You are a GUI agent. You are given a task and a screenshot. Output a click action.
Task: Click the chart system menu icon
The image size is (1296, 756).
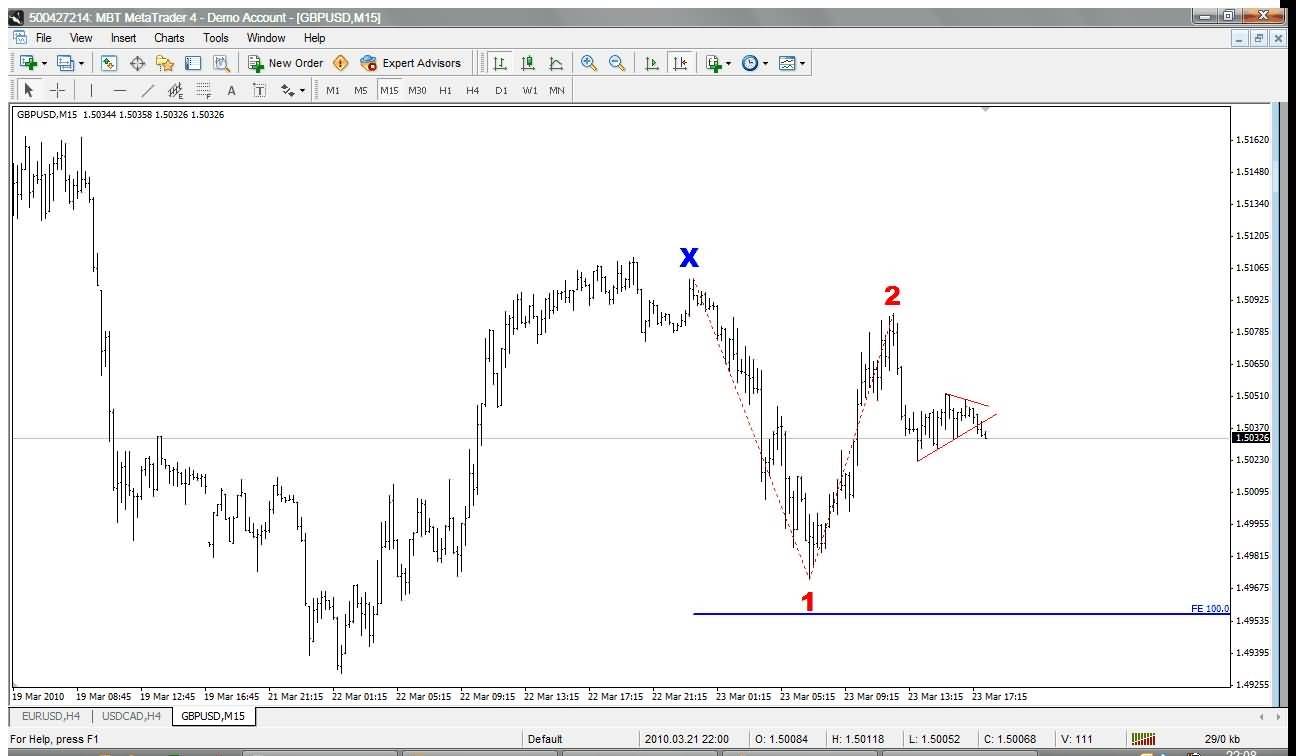(x=20, y=38)
